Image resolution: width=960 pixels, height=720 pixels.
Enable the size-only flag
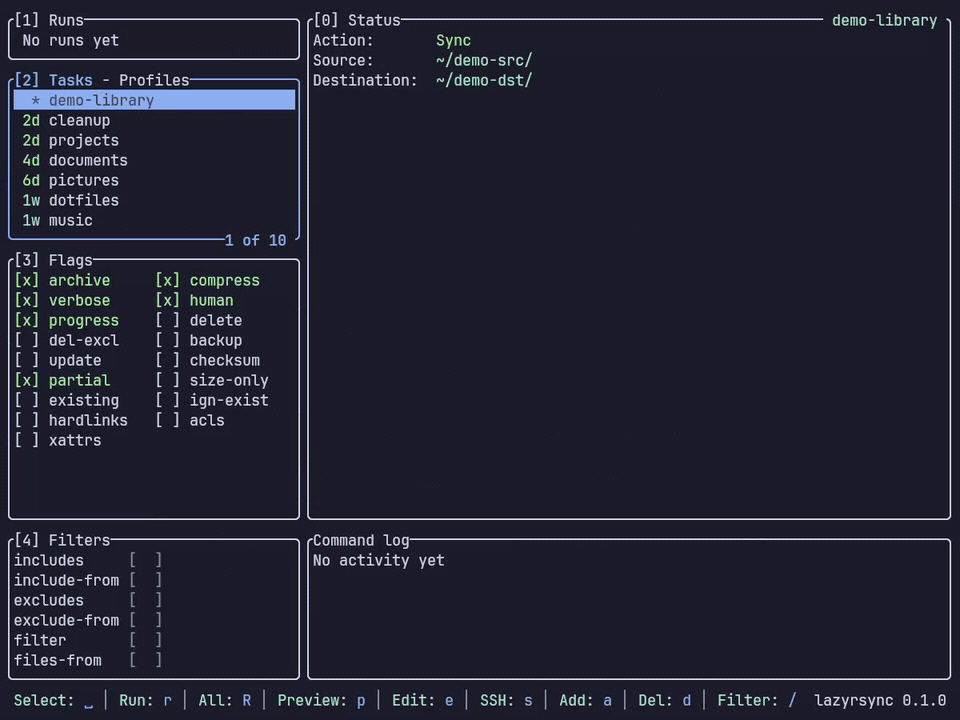[x=168, y=381]
